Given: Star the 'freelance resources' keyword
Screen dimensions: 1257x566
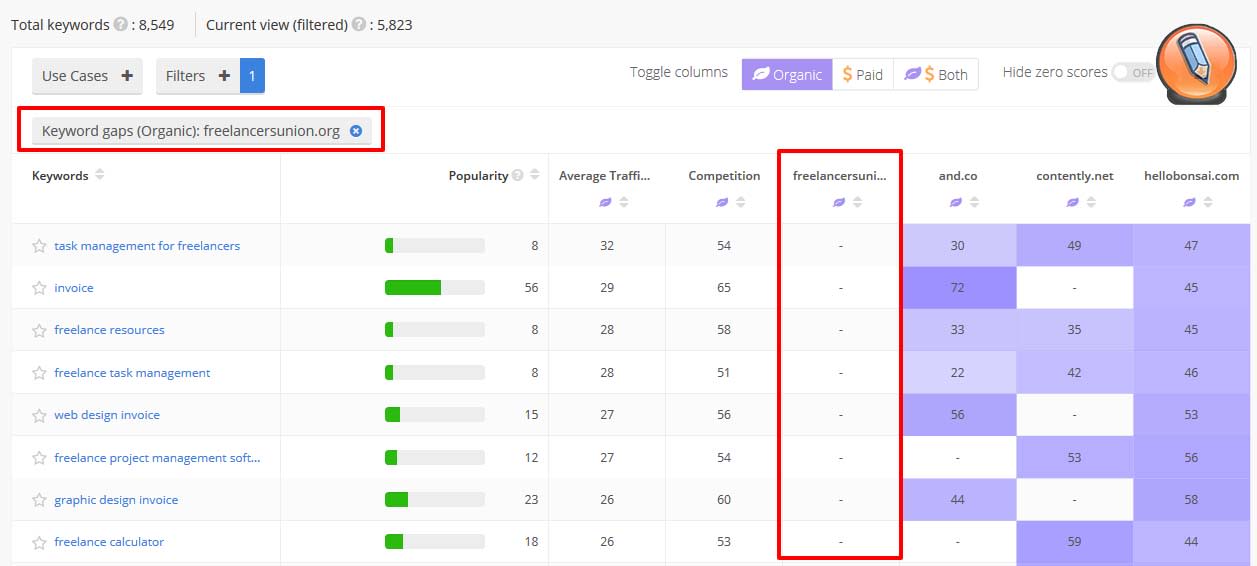Looking at the screenshot, I should [x=39, y=330].
